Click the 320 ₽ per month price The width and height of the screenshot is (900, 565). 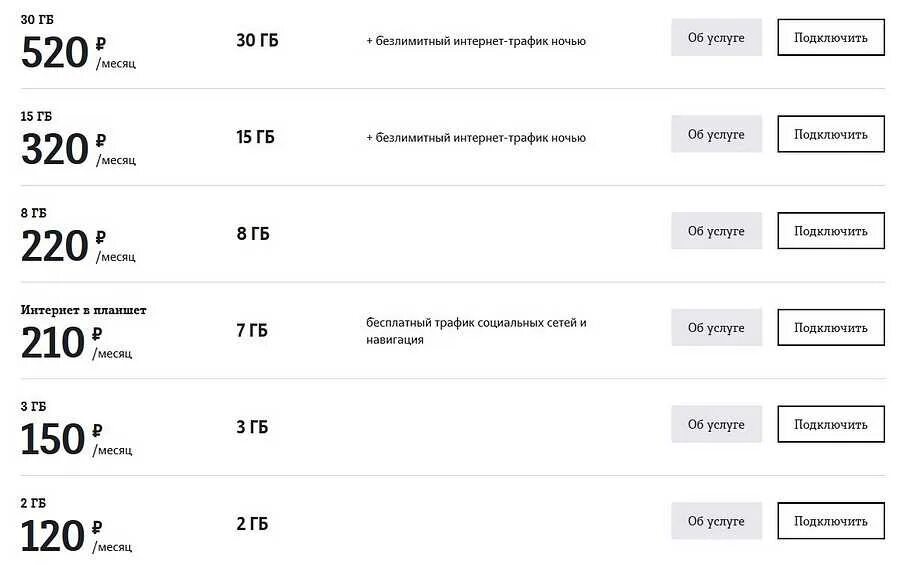78,149
